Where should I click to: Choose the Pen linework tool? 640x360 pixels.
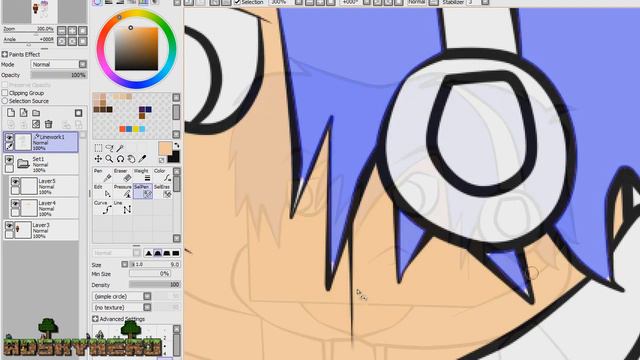(x=102, y=176)
